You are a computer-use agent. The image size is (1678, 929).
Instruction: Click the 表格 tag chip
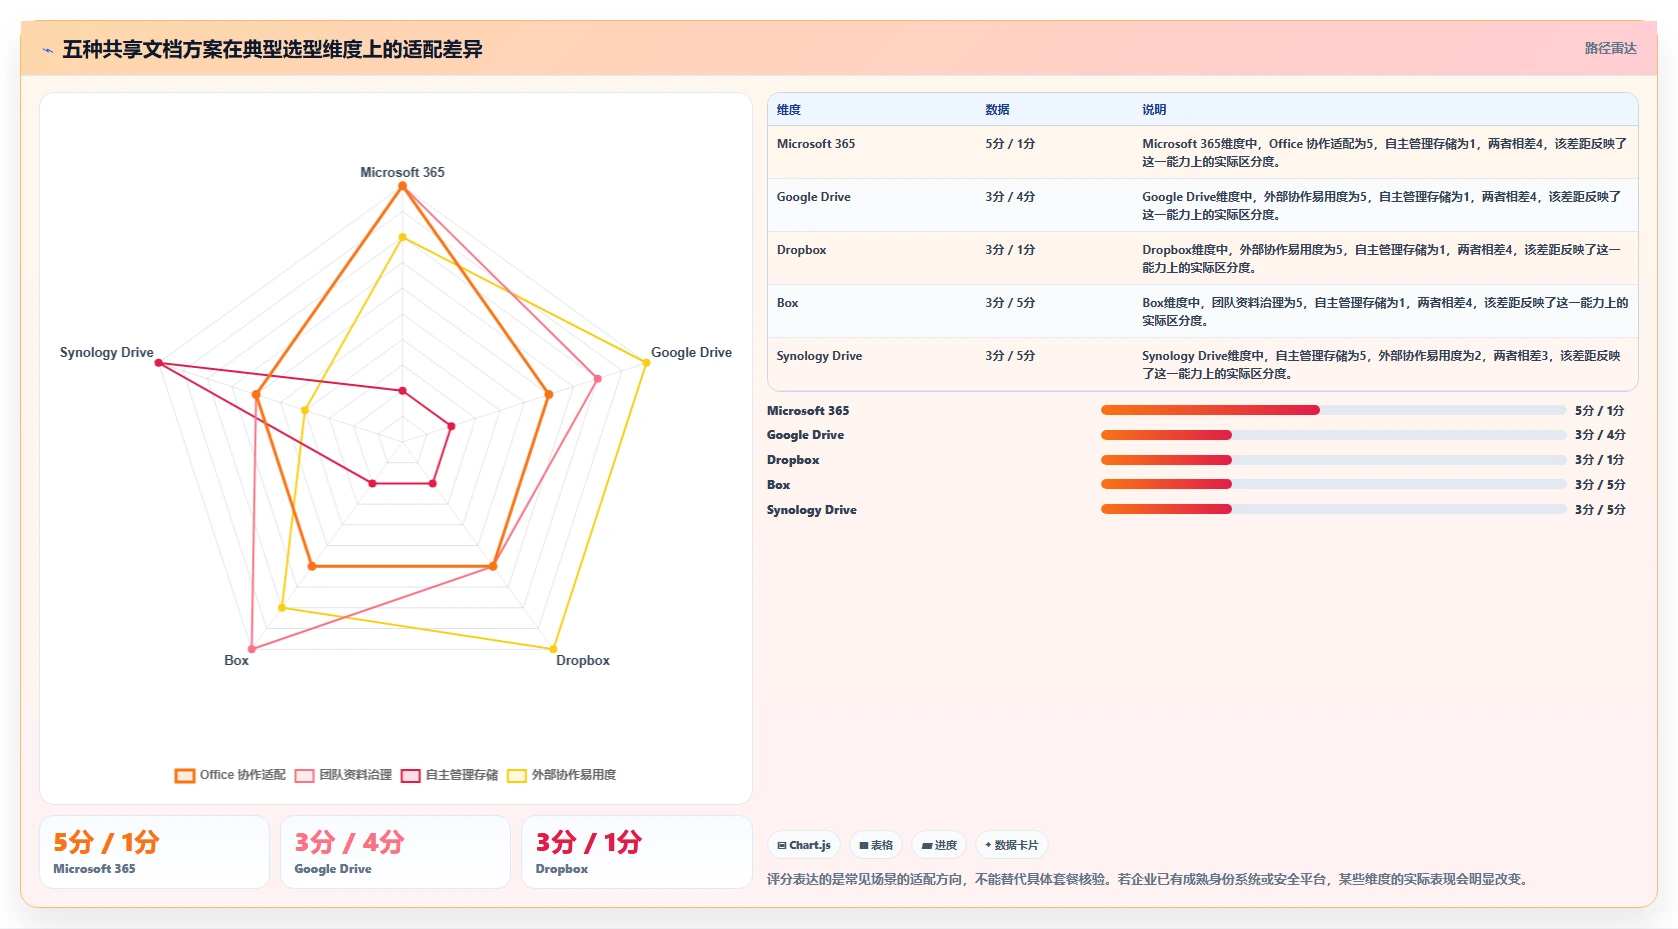click(x=876, y=845)
